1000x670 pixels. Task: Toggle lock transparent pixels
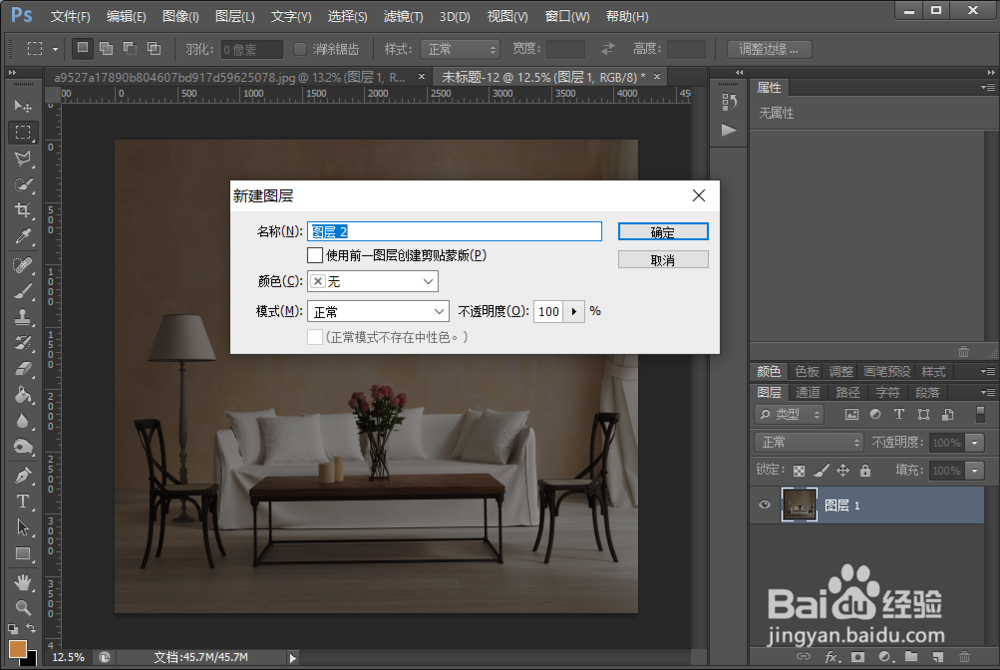click(798, 471)
